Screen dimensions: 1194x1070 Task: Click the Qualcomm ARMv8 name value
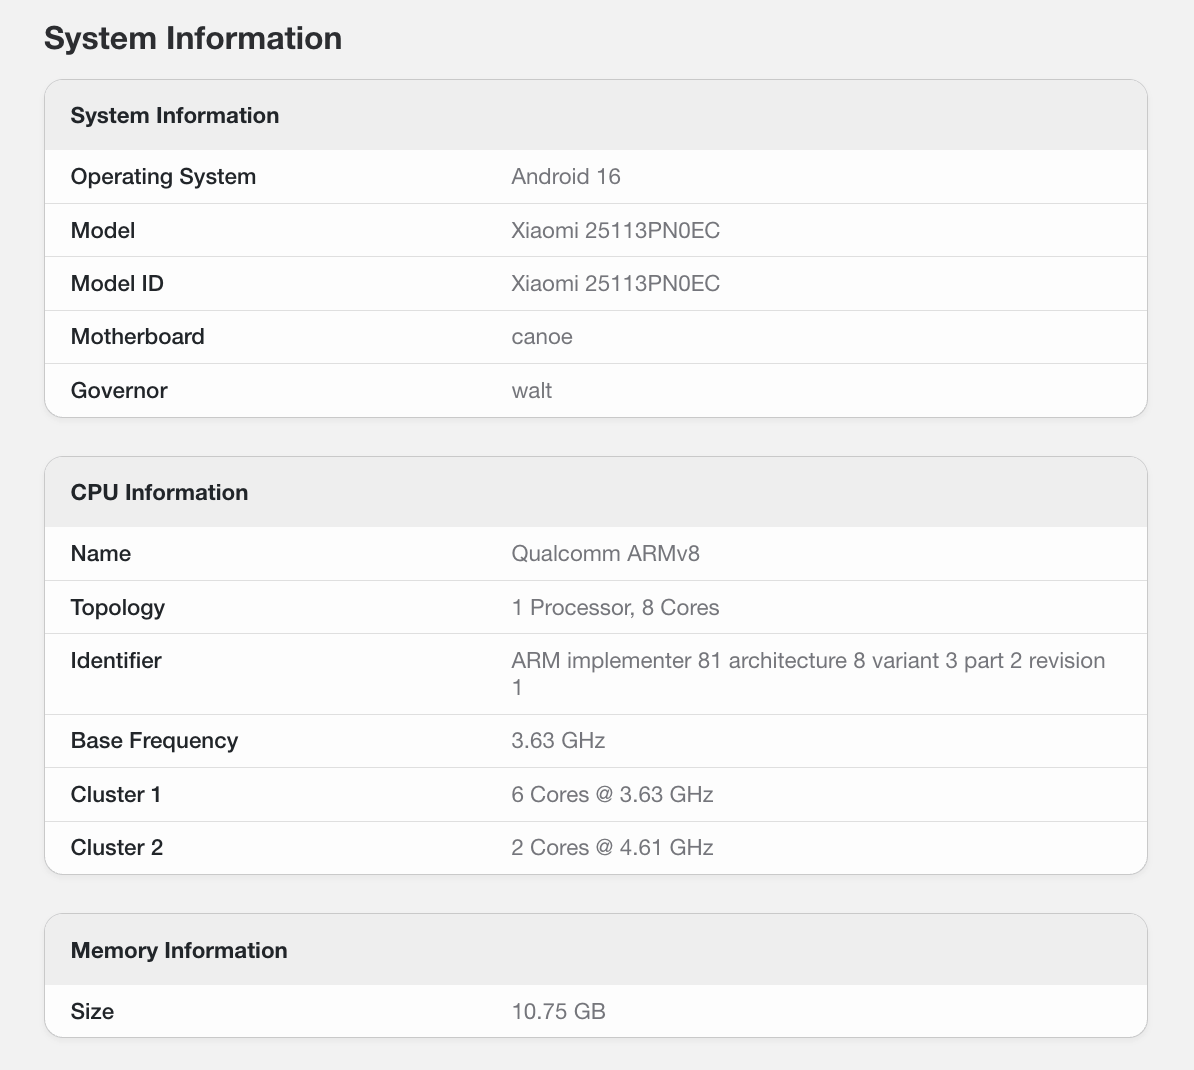pos(605,554)
